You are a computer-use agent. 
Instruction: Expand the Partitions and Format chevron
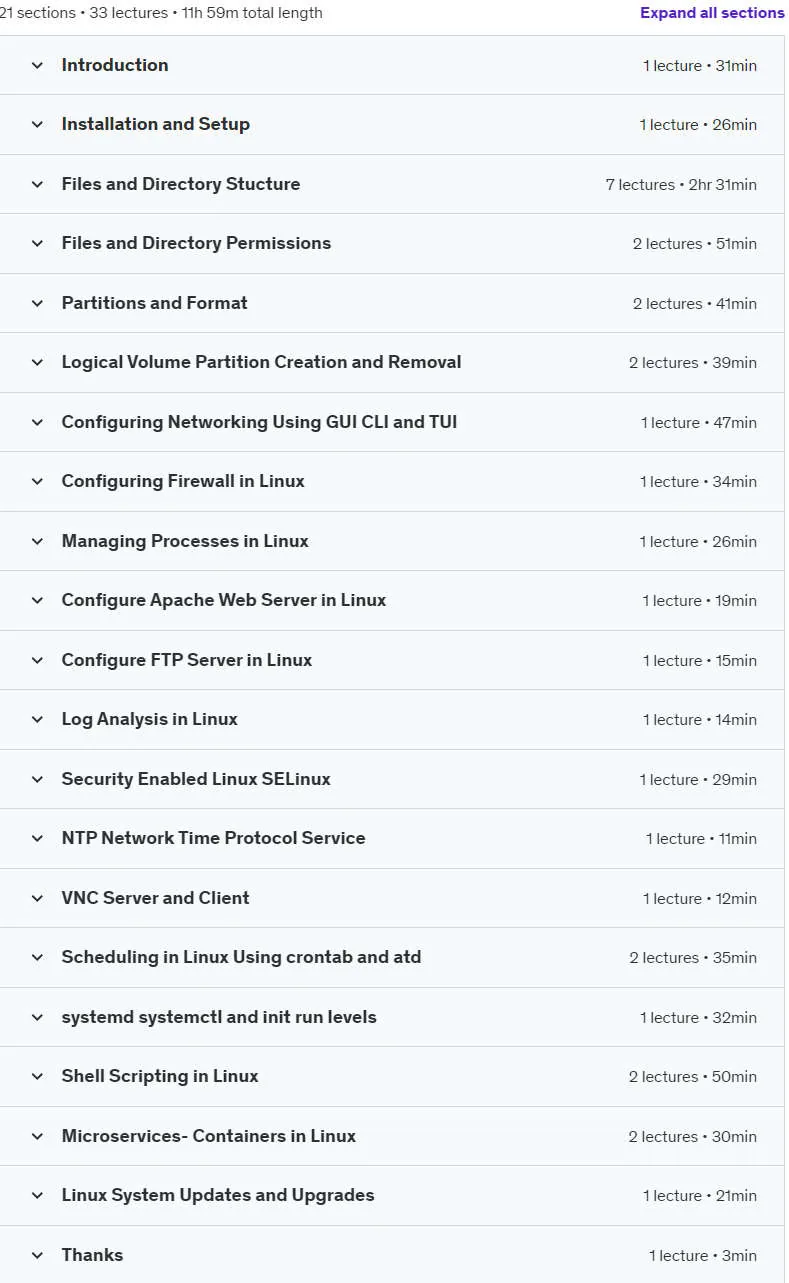[x=37, y=303]
